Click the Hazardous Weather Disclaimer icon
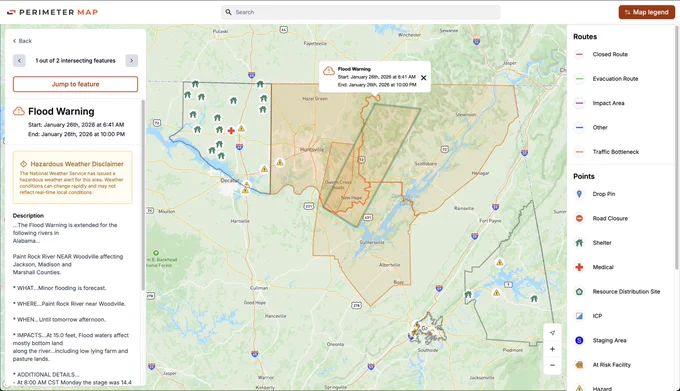 [23, 164]
